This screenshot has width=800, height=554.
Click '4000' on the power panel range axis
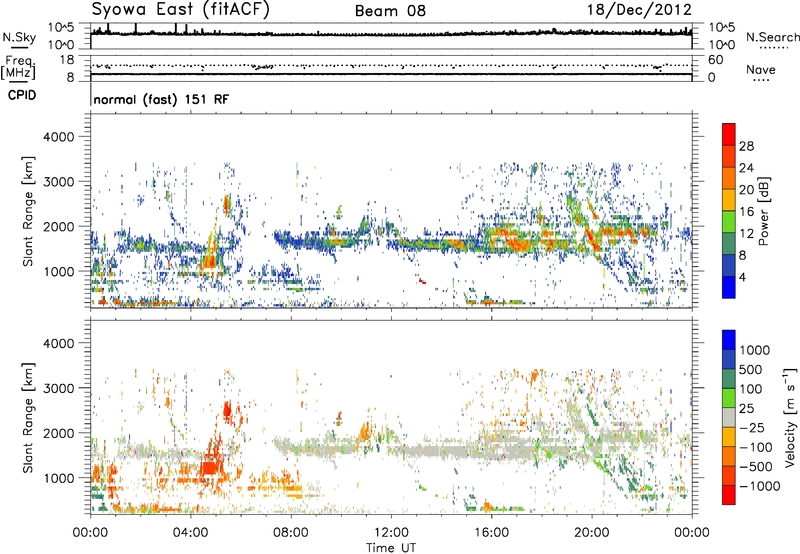[x=58, y=137]
